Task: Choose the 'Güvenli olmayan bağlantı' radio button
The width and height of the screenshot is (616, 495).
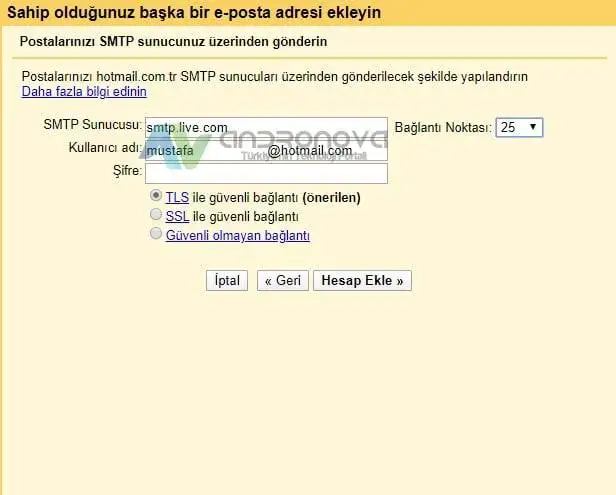Action: [156, 233]
